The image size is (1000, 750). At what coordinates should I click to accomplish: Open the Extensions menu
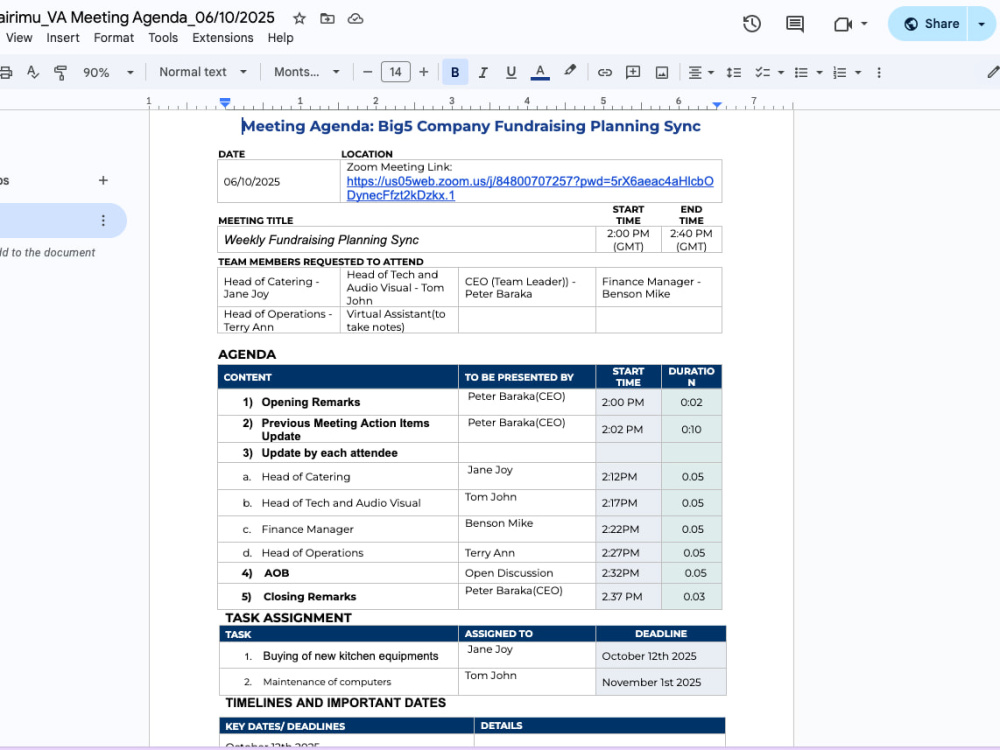coord(223,38)
